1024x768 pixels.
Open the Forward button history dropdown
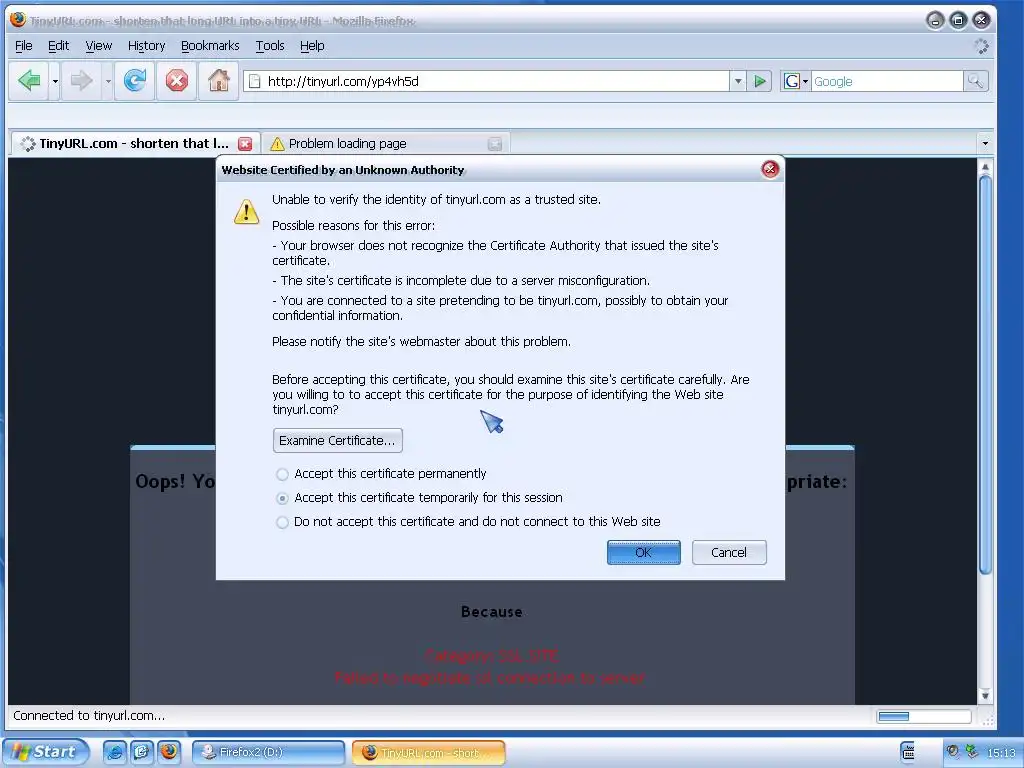(108, 82)
